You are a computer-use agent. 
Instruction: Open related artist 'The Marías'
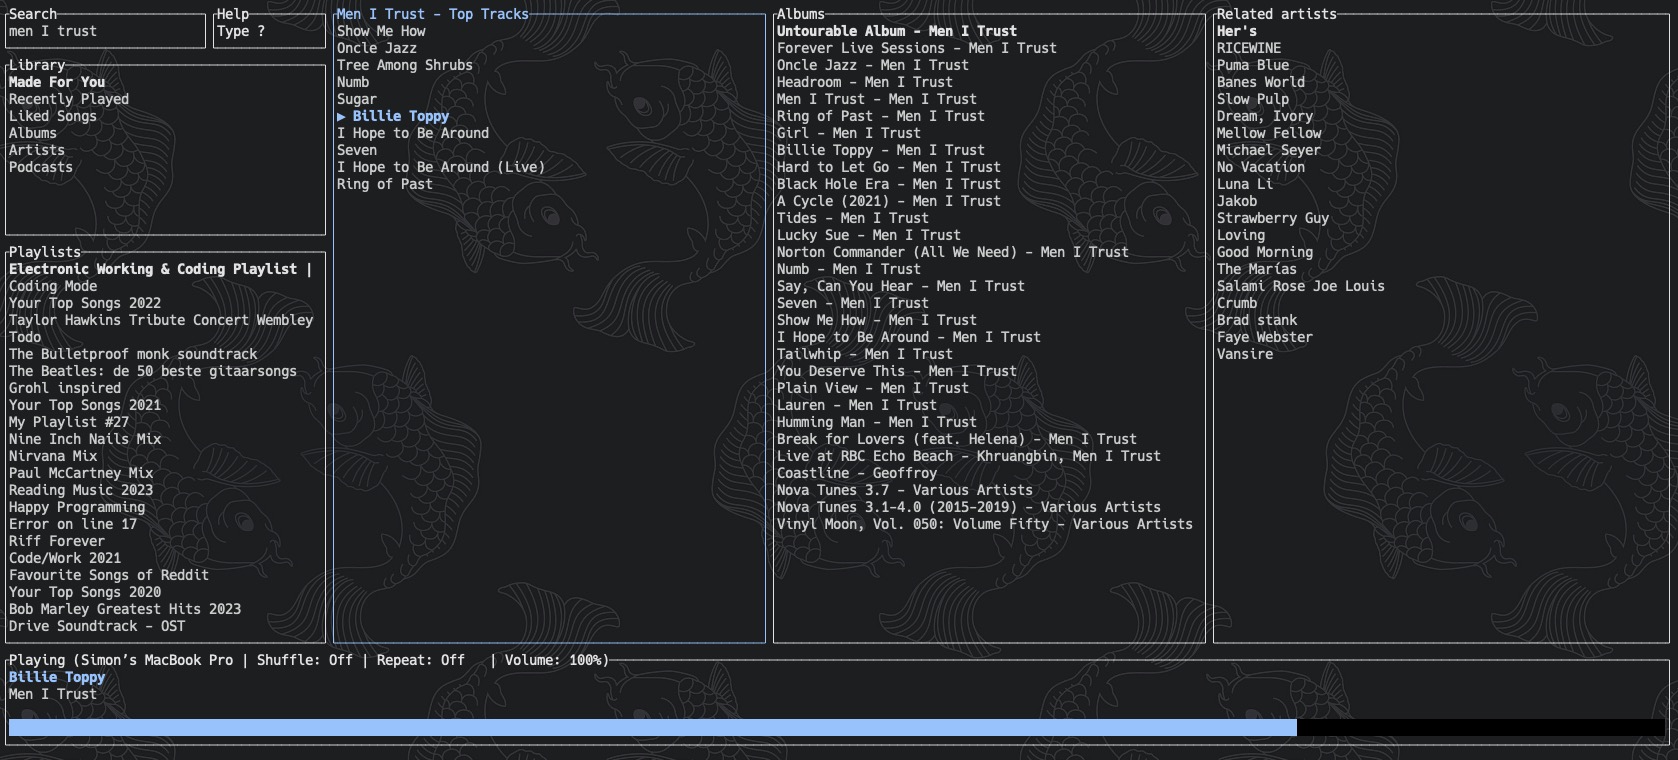1257,269
